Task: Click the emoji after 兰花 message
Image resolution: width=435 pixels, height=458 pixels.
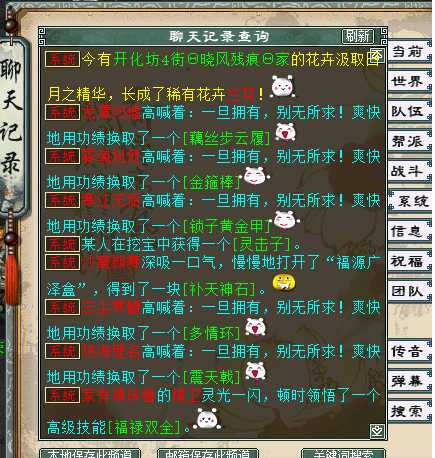Action: coord(282,87)
